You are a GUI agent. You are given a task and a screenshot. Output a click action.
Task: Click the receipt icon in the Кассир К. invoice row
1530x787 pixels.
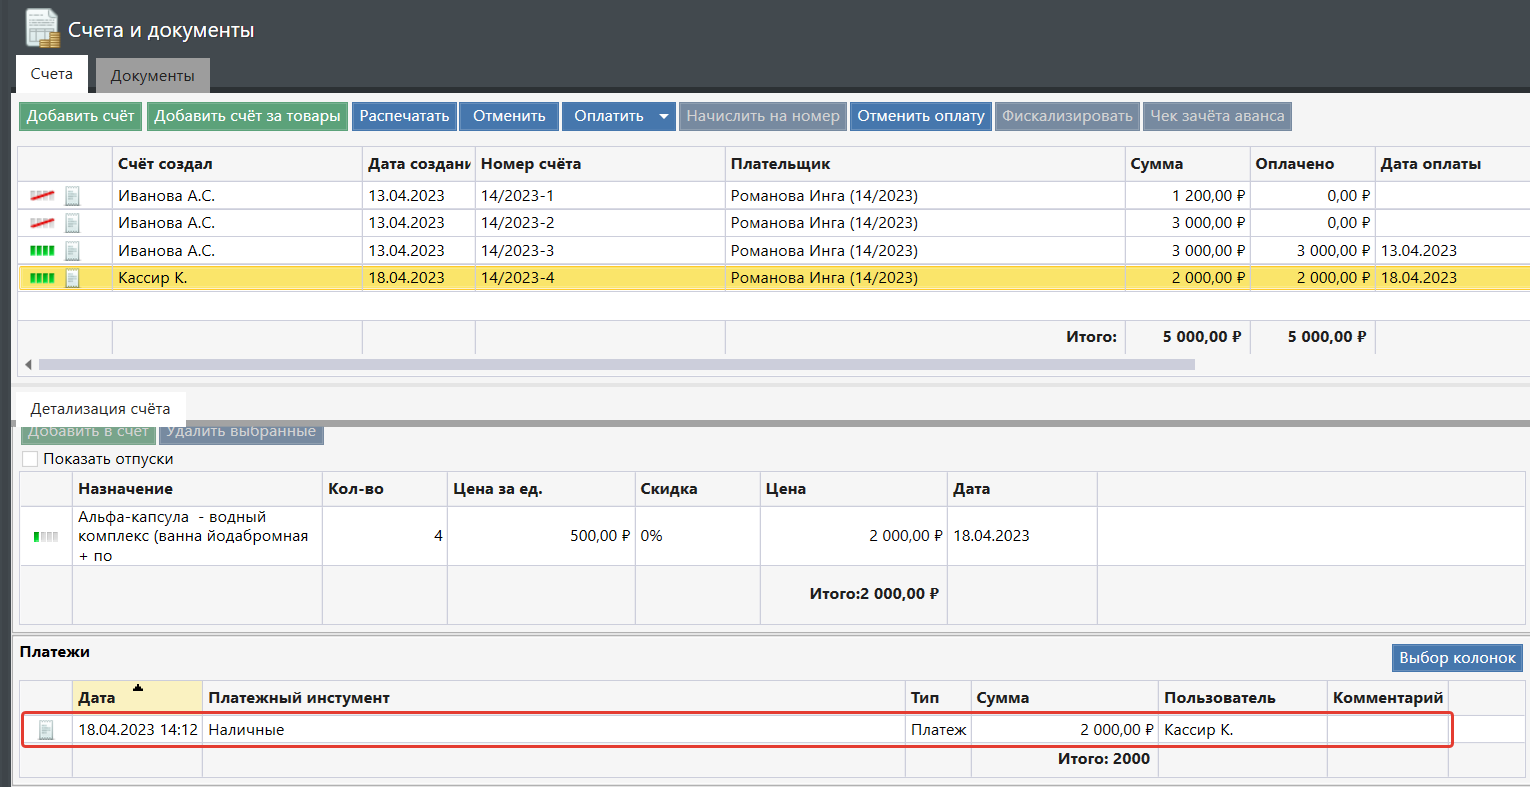pos(72,278)
